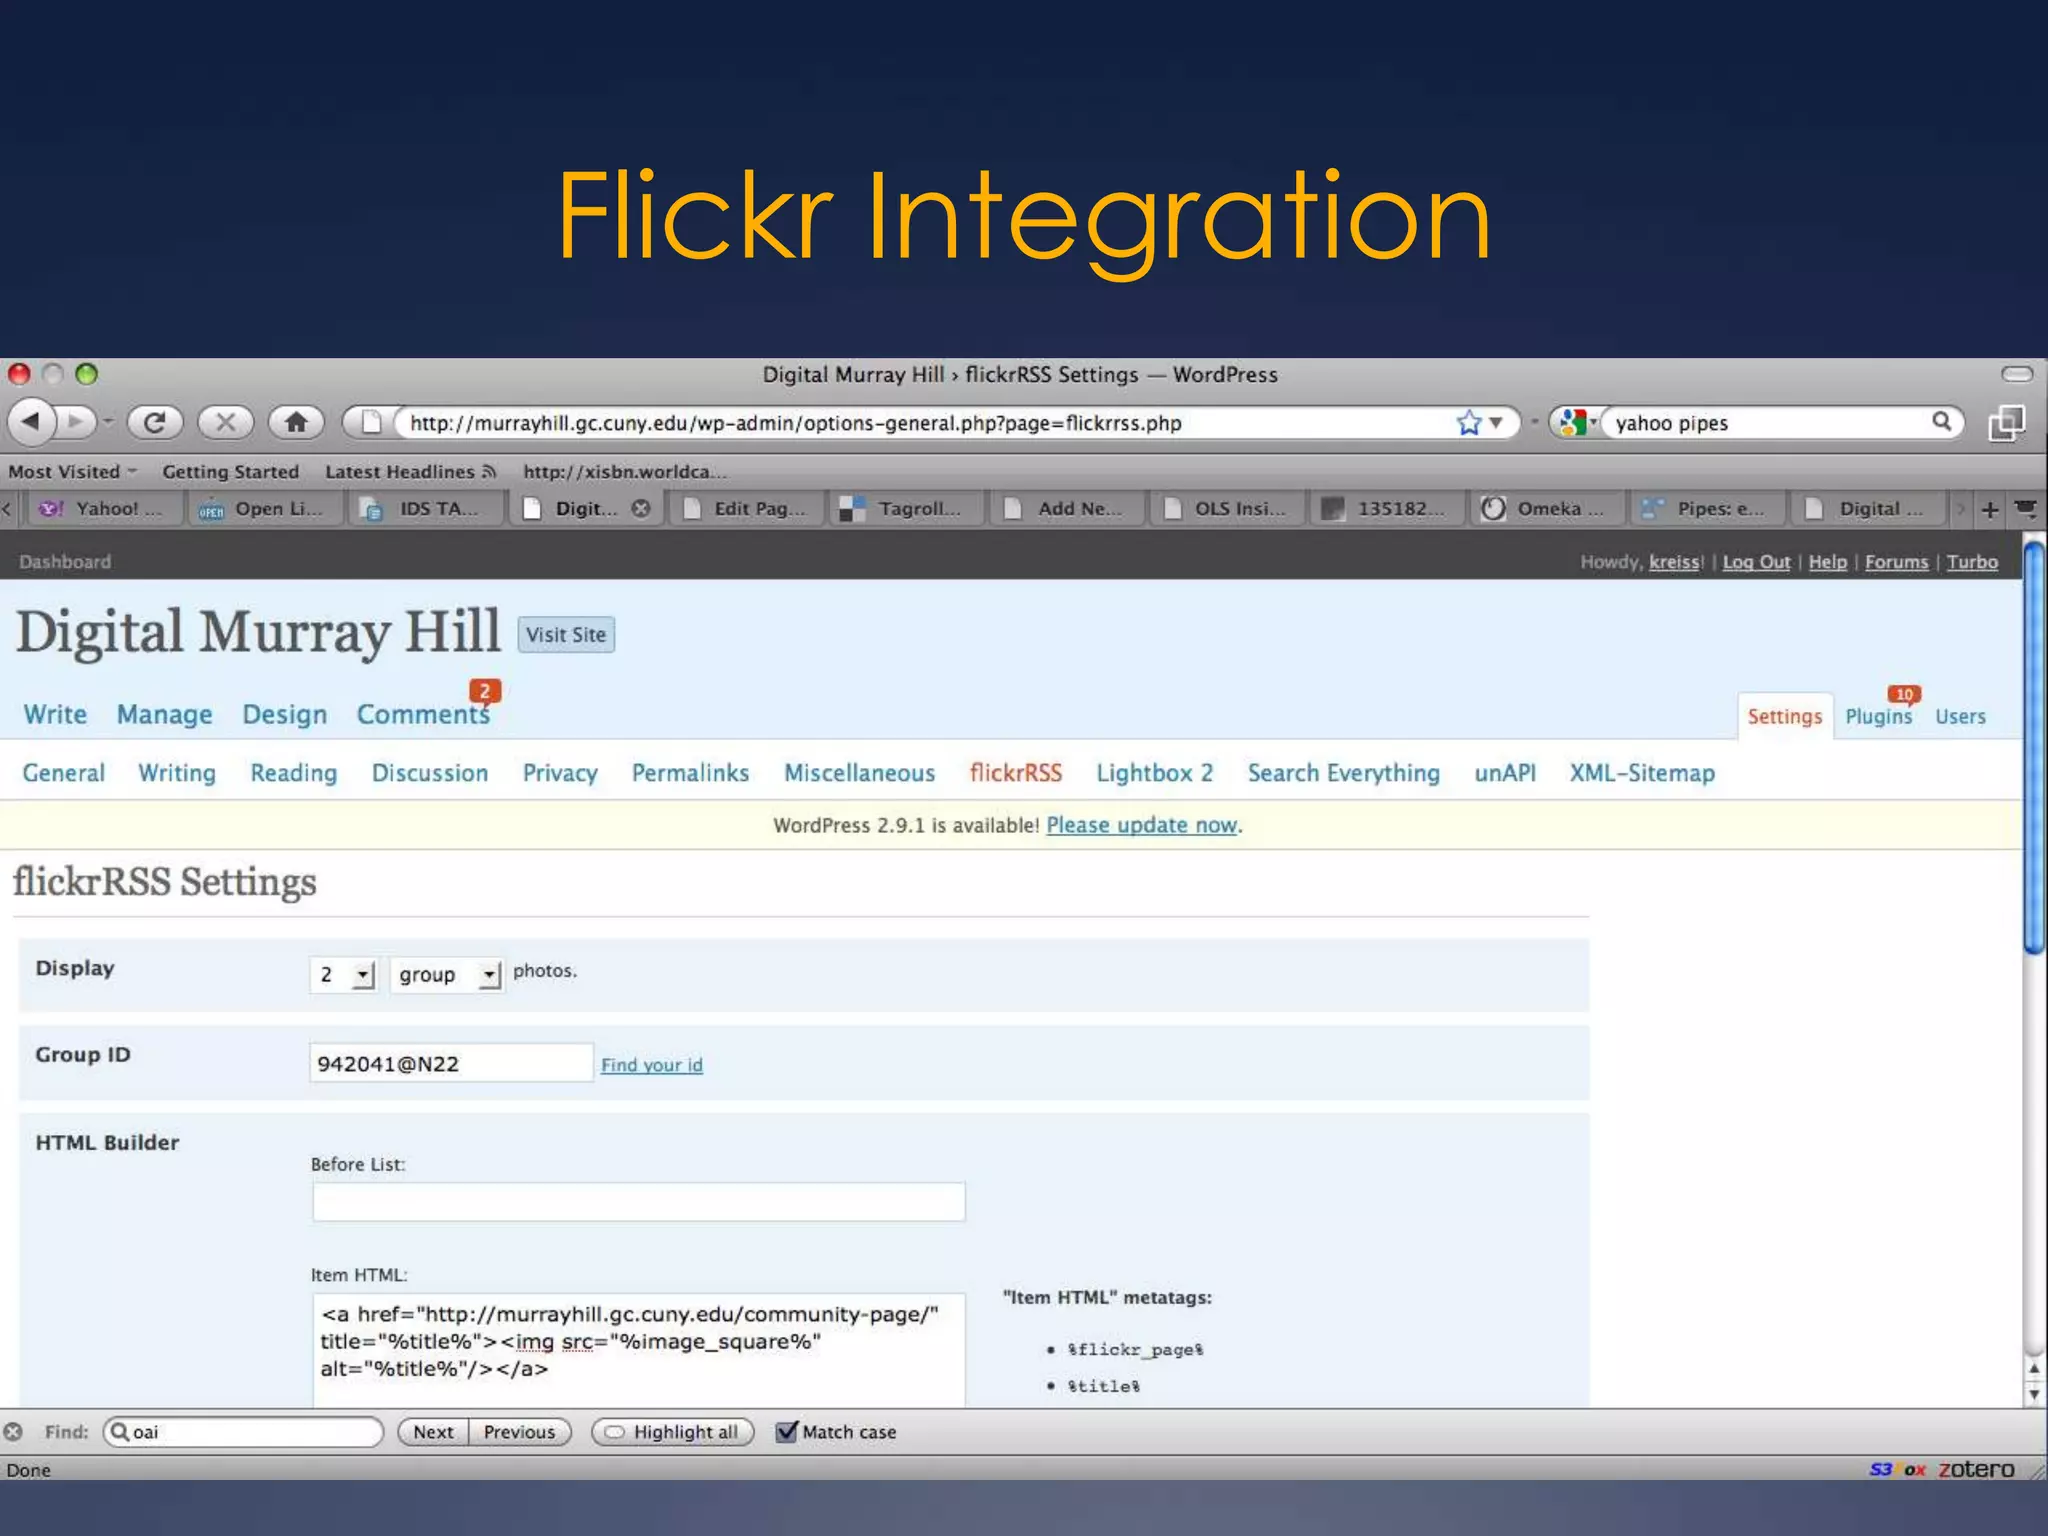The height and width of the screenshot is (1536, 2048).
Task: Click the Log Out link
Action: coord(1756,562)
